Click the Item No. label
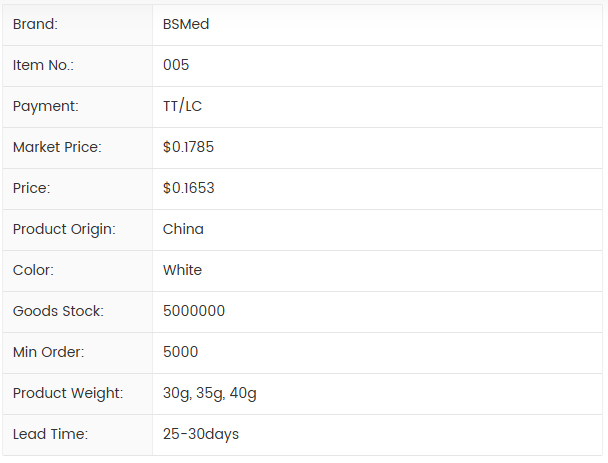608x463 pixels. click(x=43, y=65)
